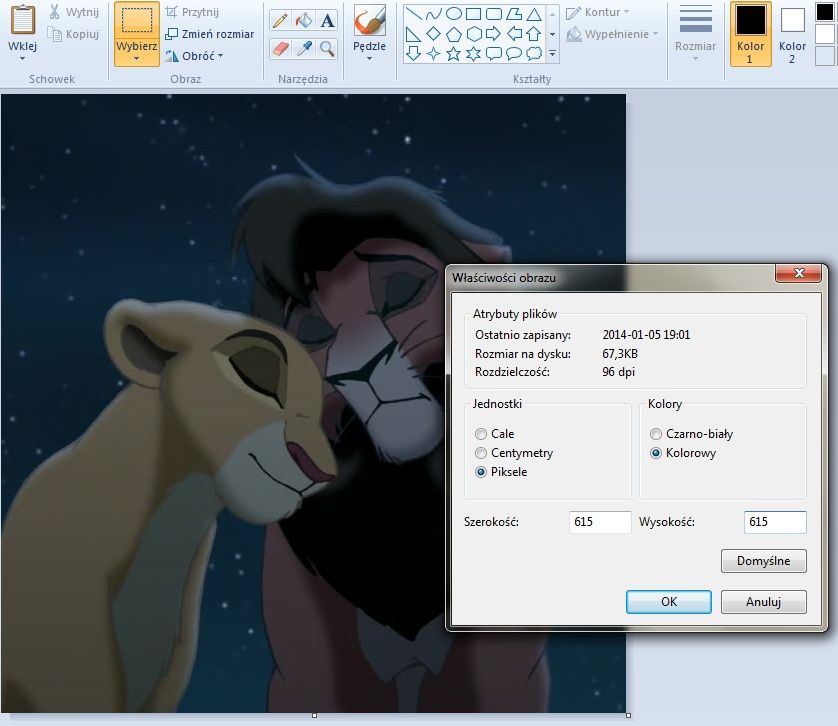This screenshot has width=838, height=726.
Task: Select the Eraser tool
Action: [x=281, y=49]
